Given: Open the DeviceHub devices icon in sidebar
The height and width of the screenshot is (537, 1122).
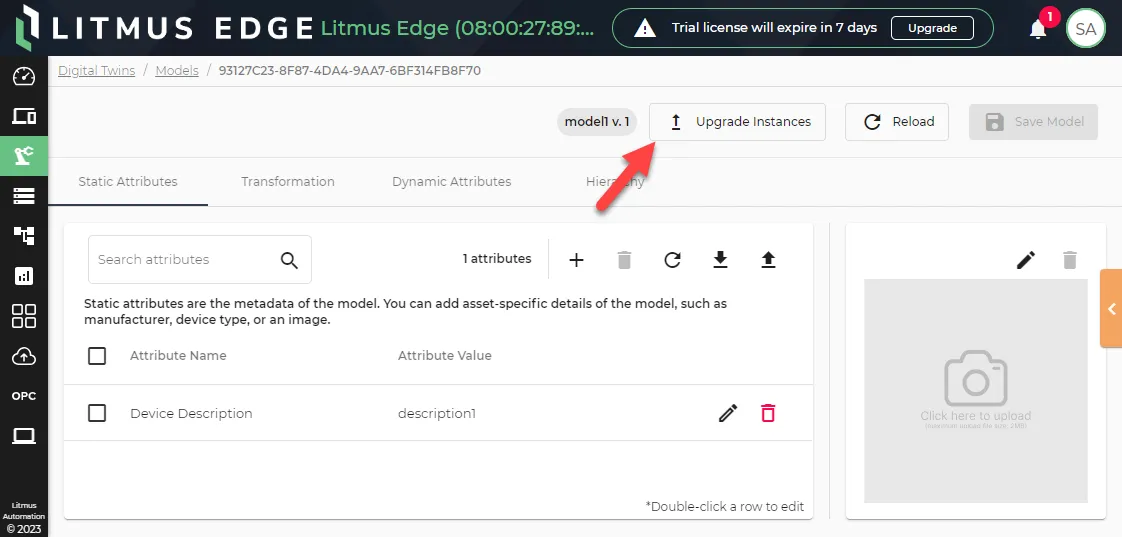Looking at the screenshot, I should 24,116.
